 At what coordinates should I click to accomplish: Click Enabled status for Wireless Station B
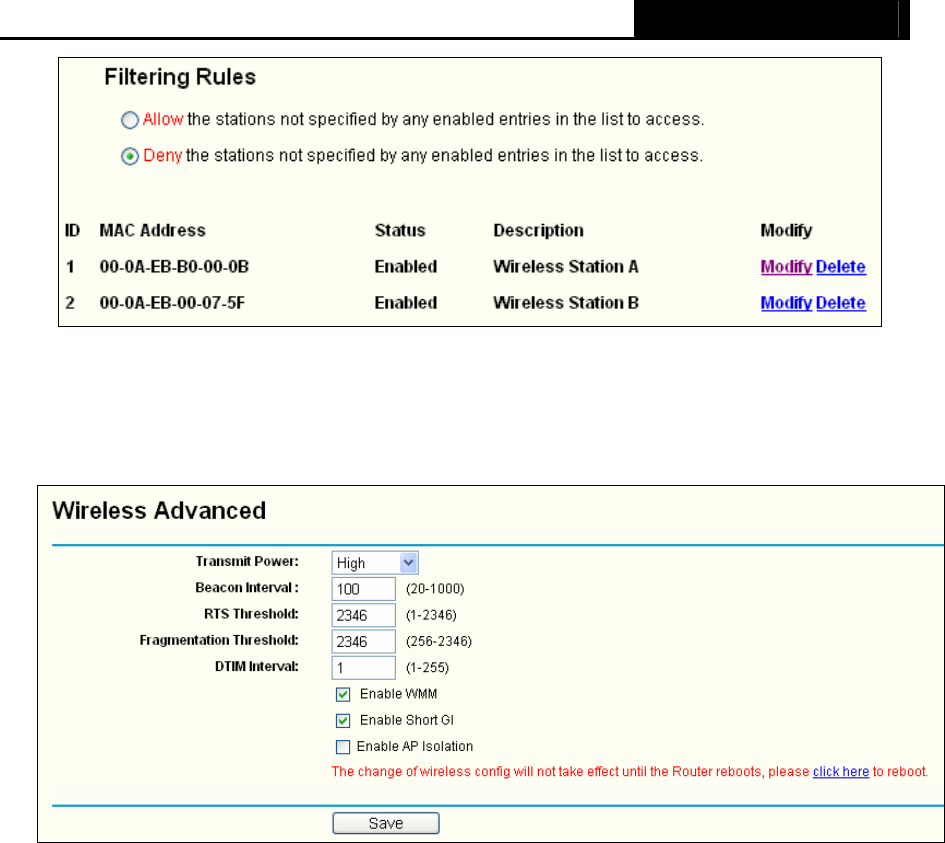point(406,302)
